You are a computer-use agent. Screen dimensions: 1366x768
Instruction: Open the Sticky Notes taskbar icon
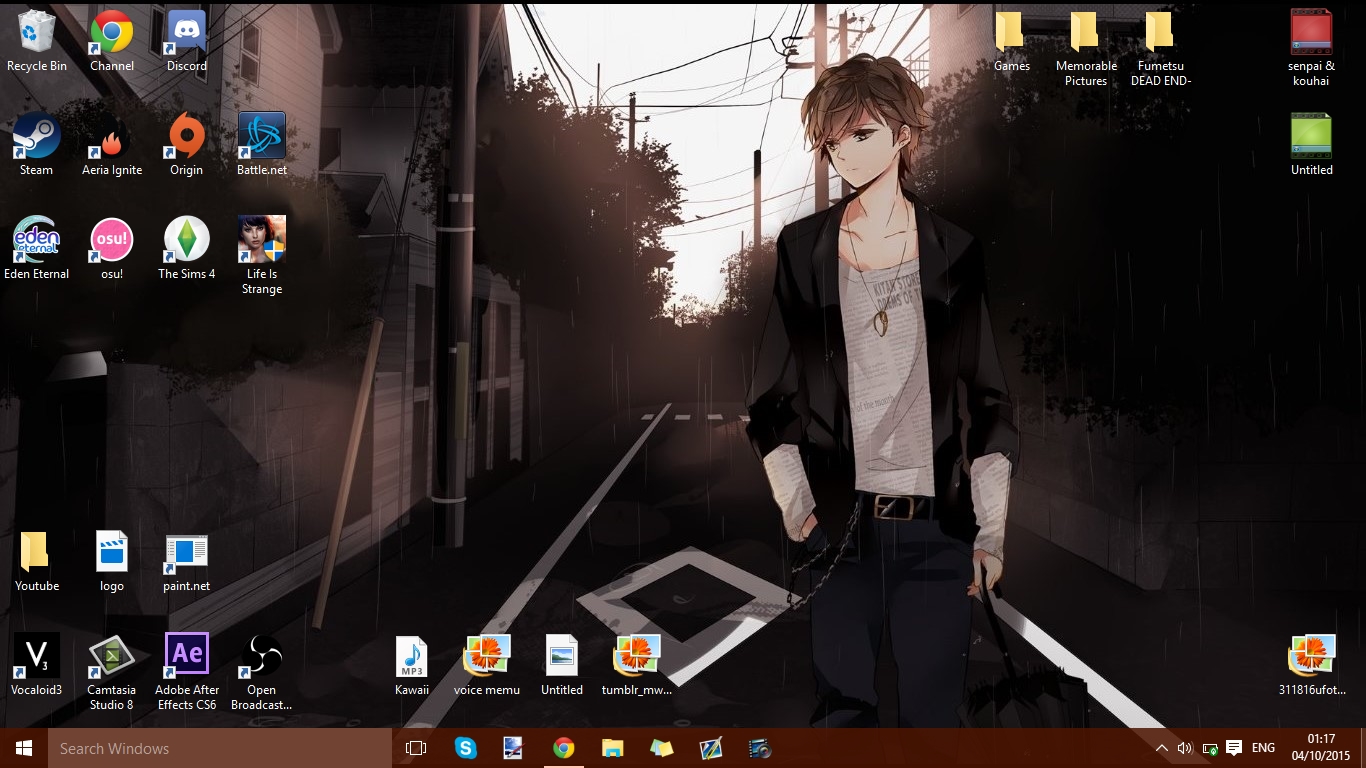coord(661,748)
